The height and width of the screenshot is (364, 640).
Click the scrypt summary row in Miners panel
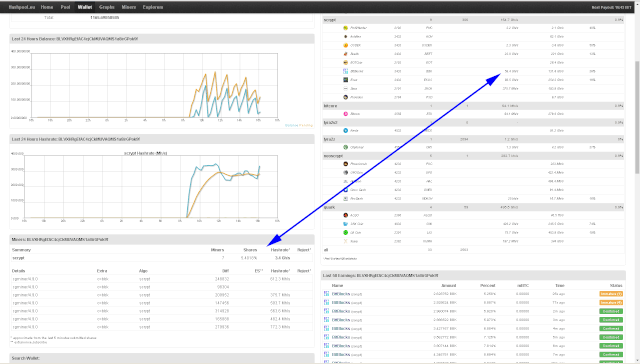162,258
